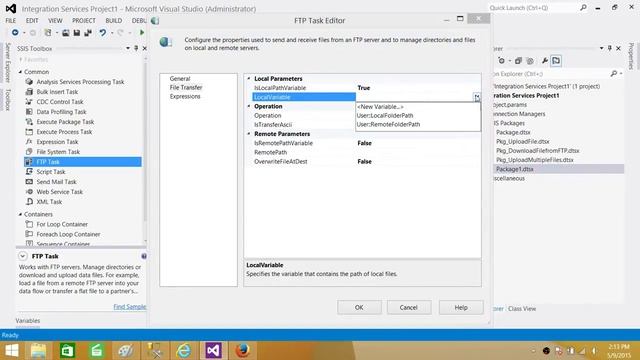Screen dimensions: 640x360
Task: Collapse Common group in SSIS Toolbox
Action: [x=20, y=72]
